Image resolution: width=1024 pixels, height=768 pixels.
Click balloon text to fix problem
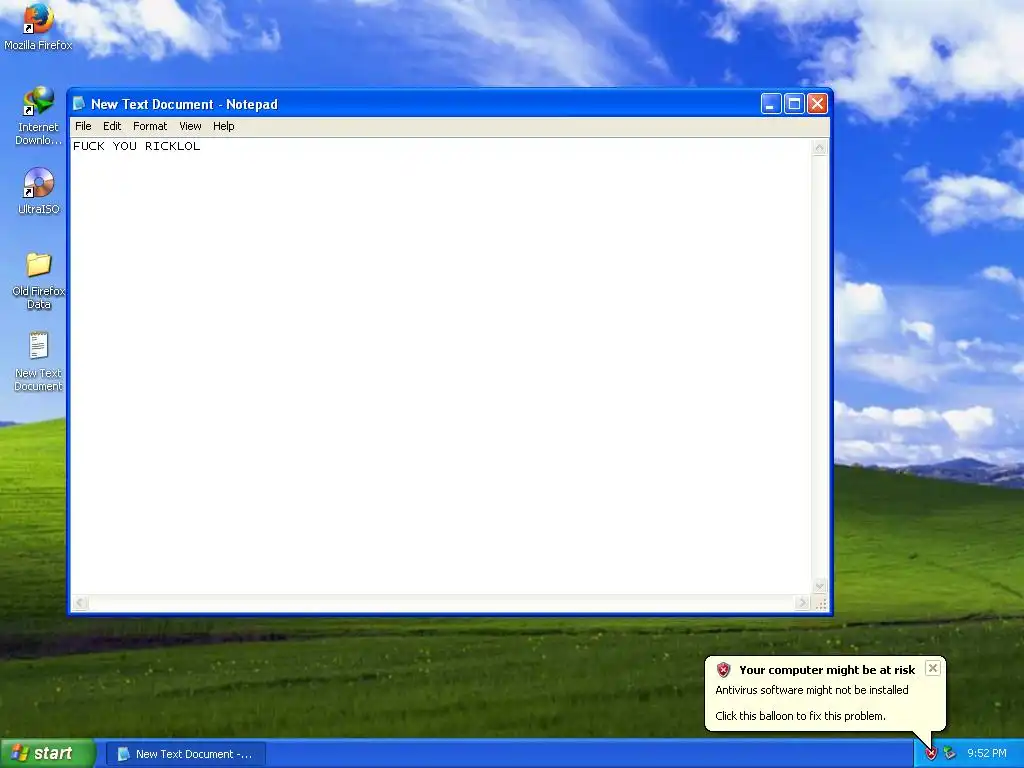tap(800, 716)
